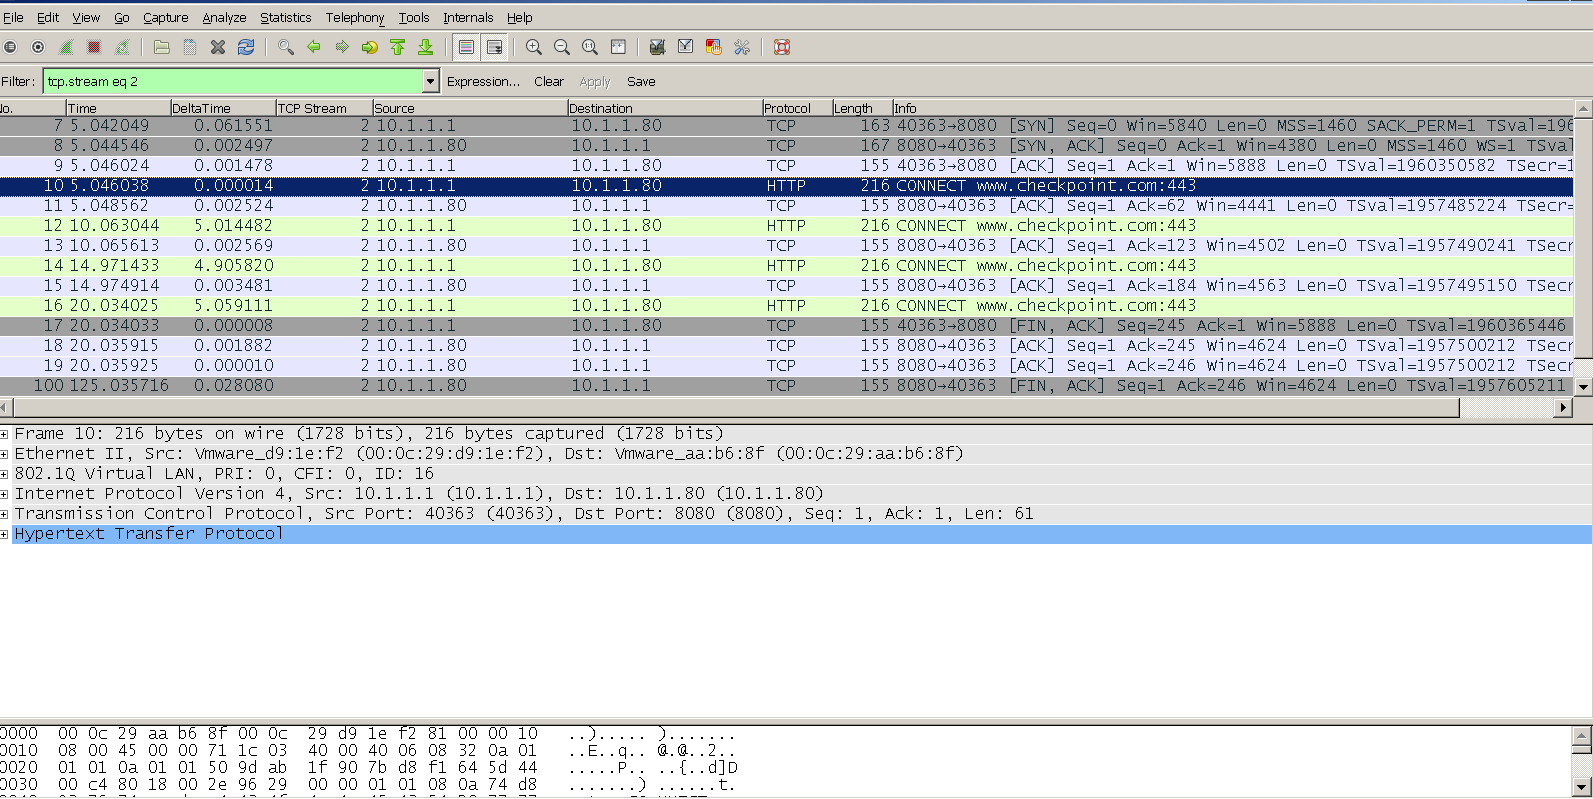
Task: Open the Analyze menu
Action: (x=224, y=17)
